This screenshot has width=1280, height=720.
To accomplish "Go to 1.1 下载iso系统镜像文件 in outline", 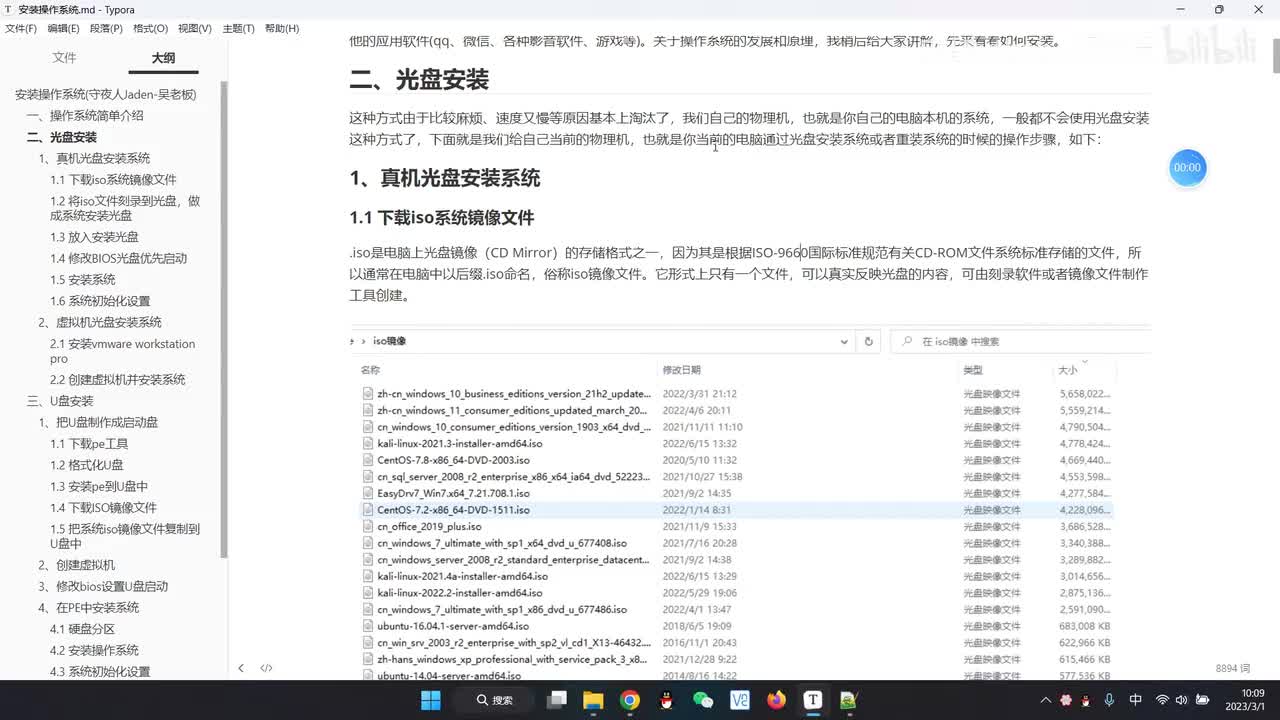I will (113, 180).
